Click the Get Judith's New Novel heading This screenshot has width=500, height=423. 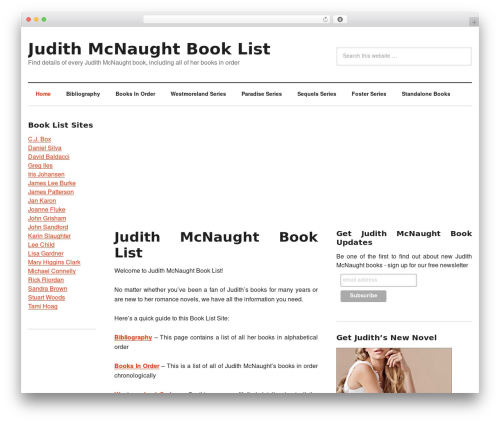click(386, 338)
